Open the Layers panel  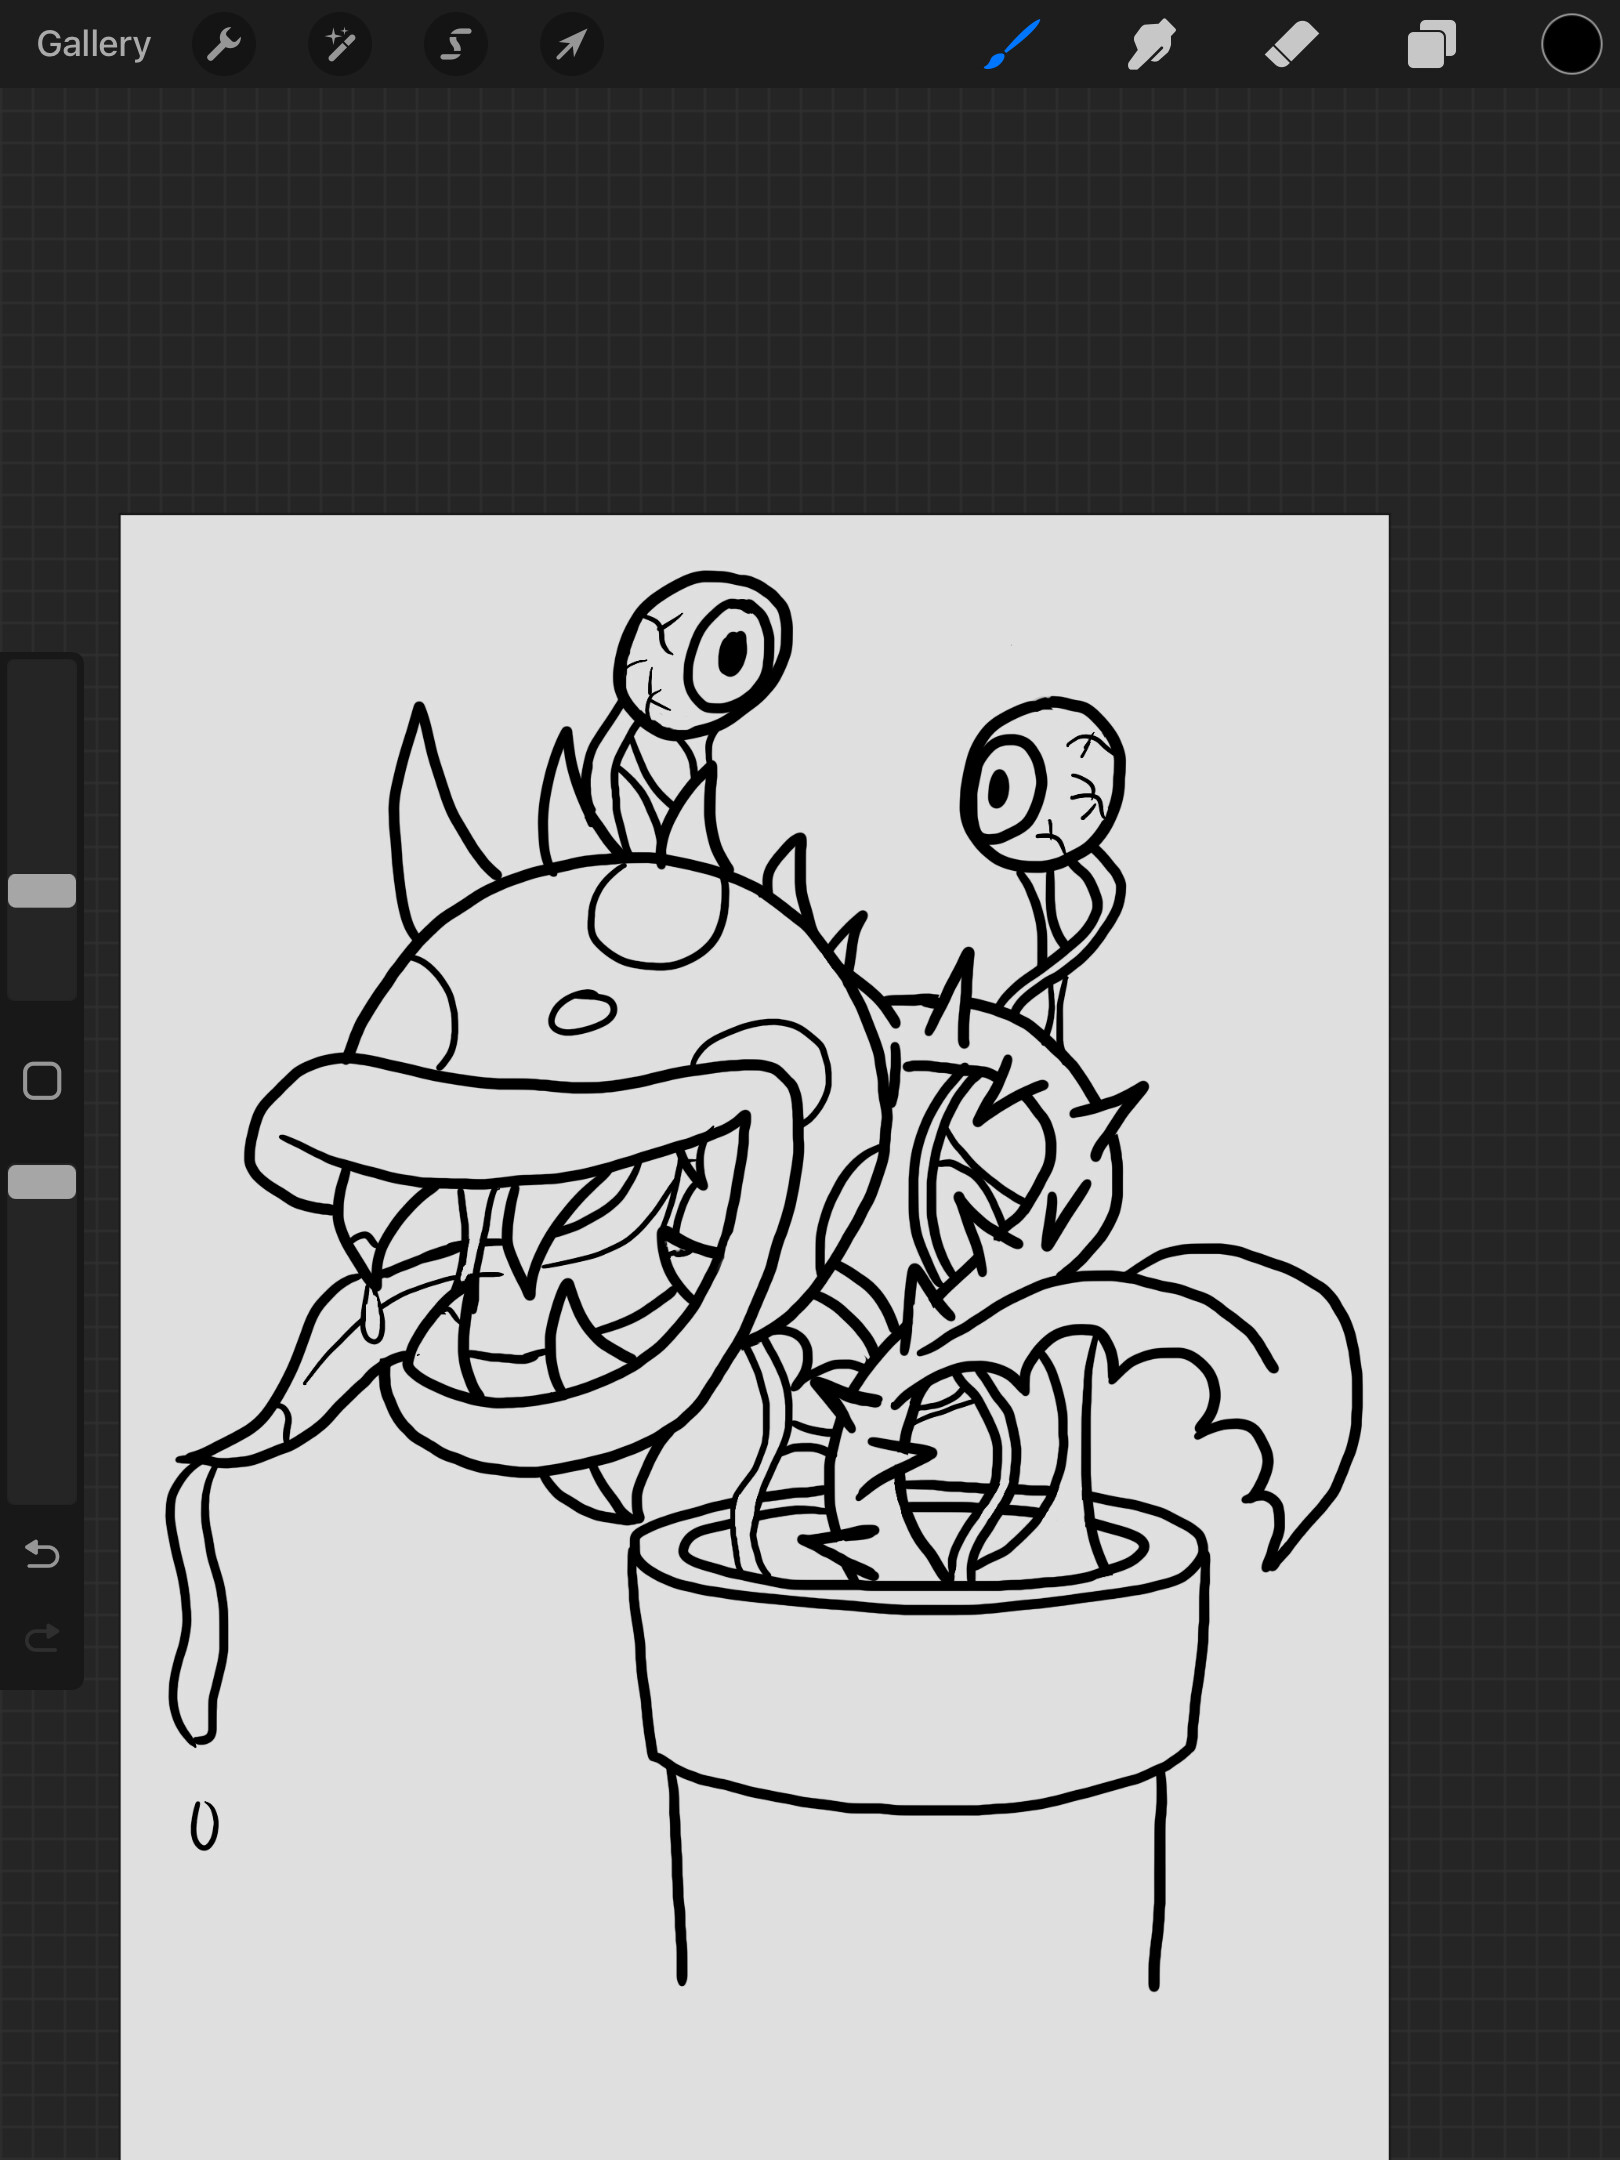coord(1429,44)
